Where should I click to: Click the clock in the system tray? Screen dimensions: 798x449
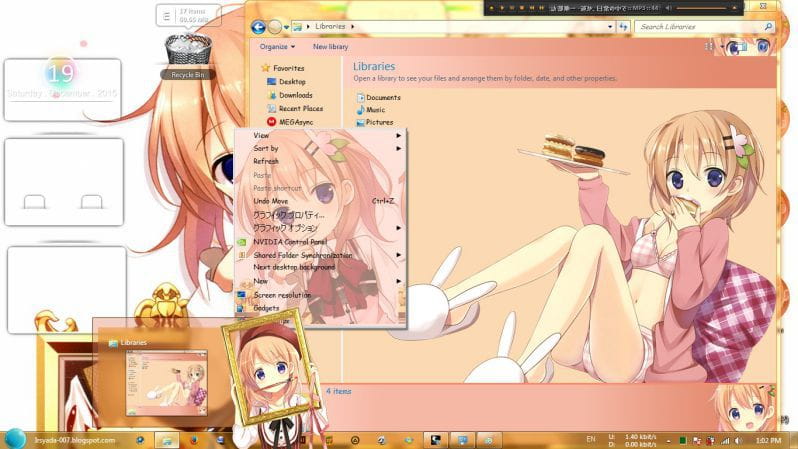[x=770, y=439]
